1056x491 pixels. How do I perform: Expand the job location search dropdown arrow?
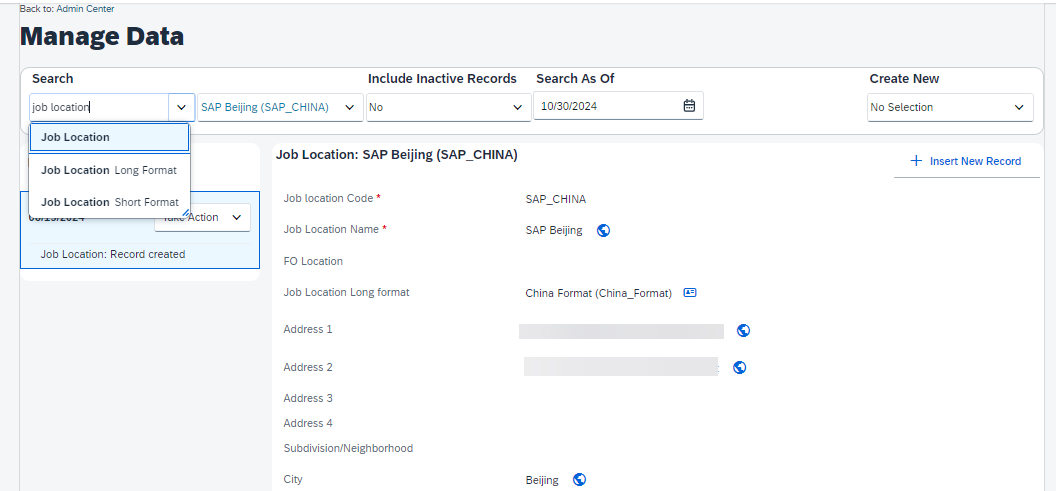tap(182, 107)
